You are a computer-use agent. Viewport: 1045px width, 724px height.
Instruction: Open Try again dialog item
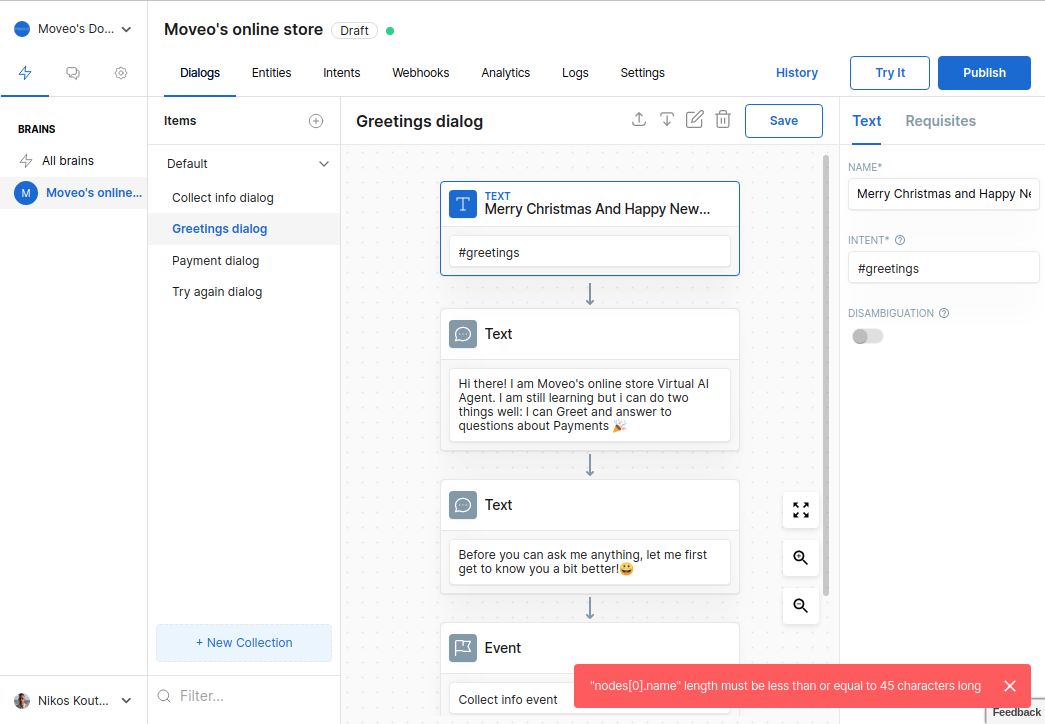tap(244, 292)
